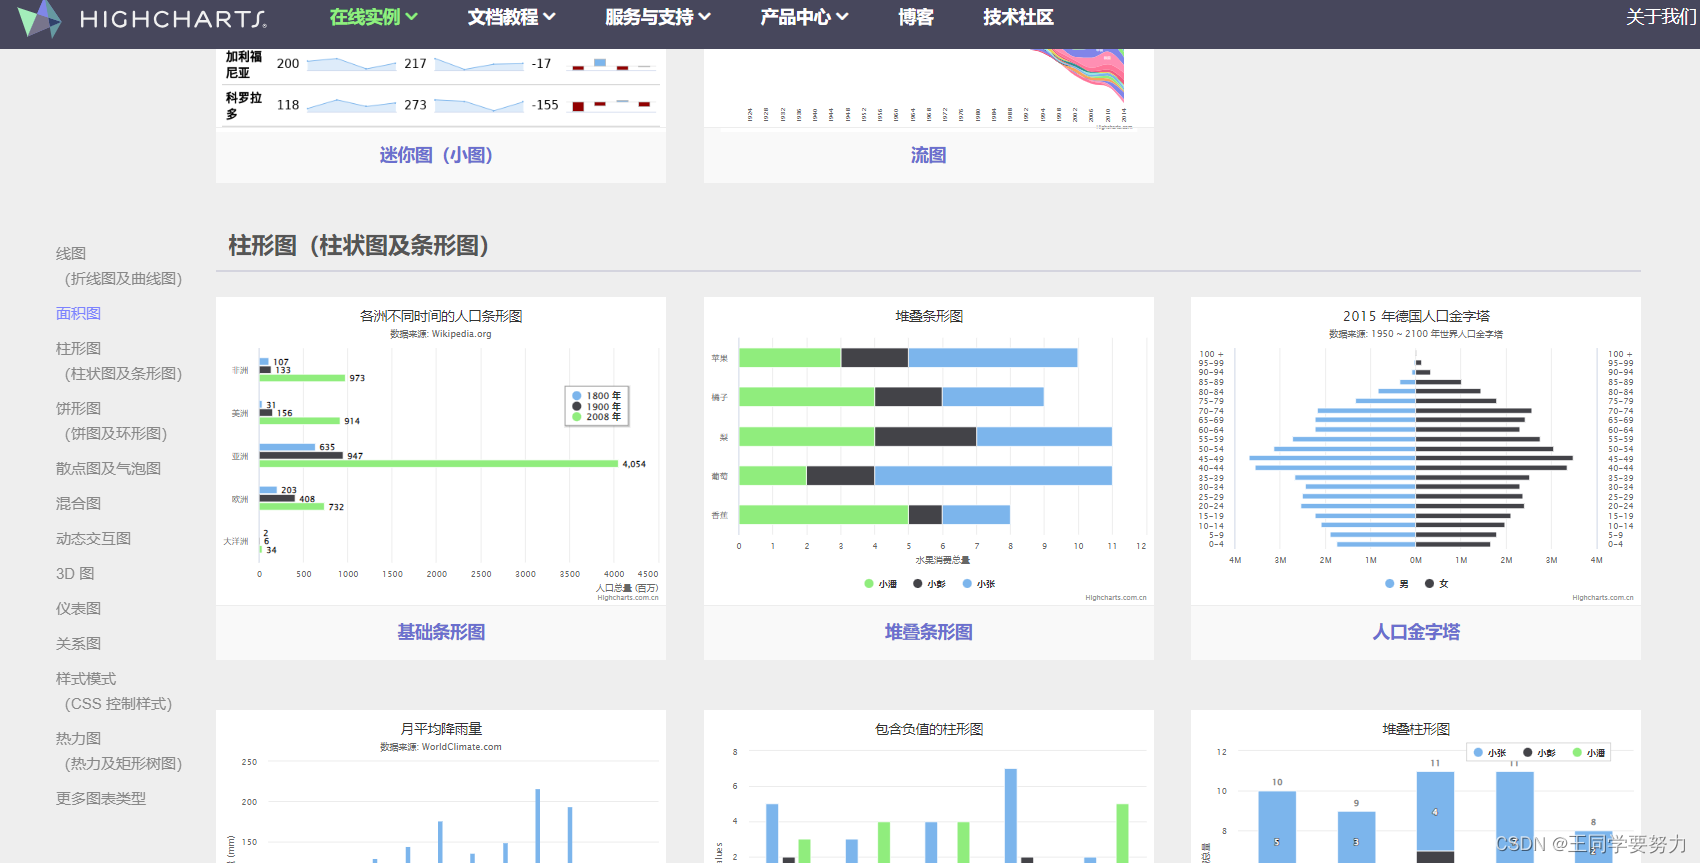This screenshot has height=863, width=1700.
Task: Open the 流图 demo link
Action: coord(928,155)
